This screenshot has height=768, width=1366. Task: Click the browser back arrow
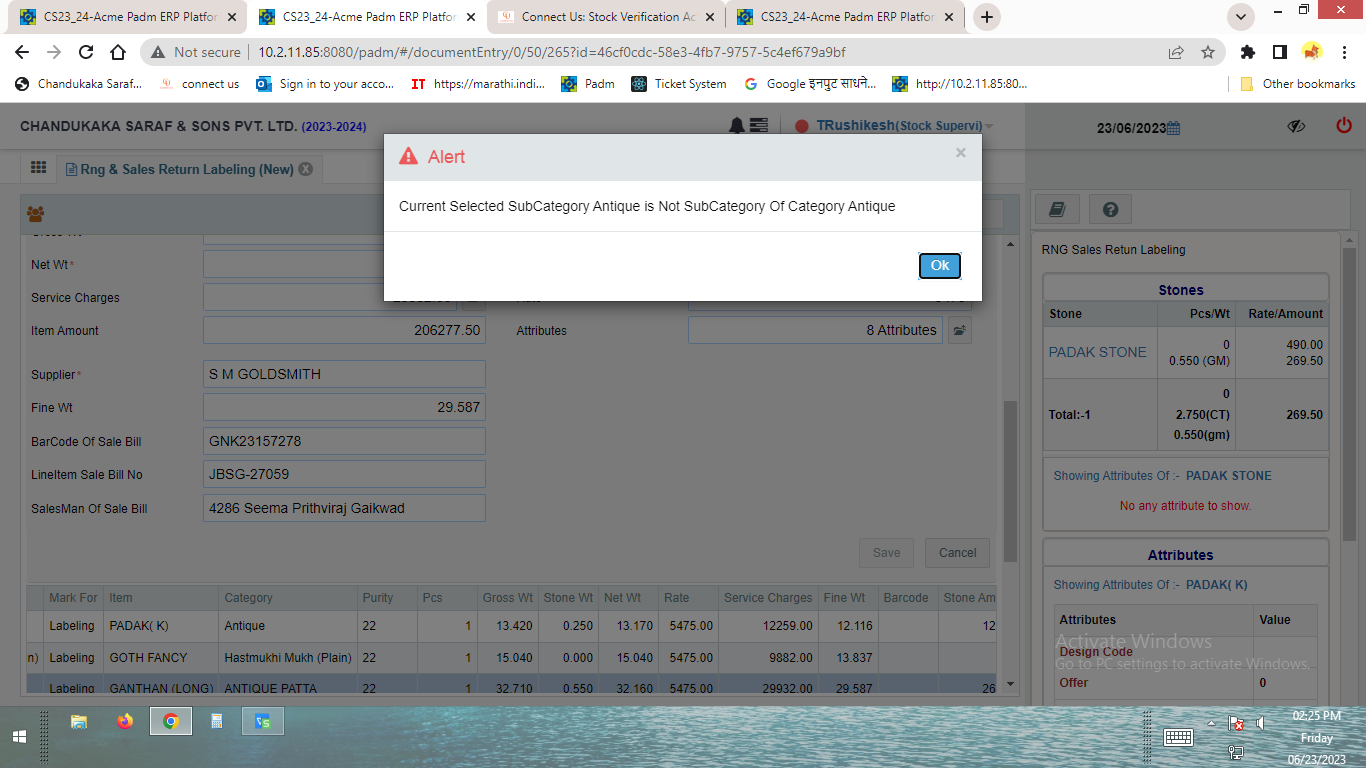[23, 52]
